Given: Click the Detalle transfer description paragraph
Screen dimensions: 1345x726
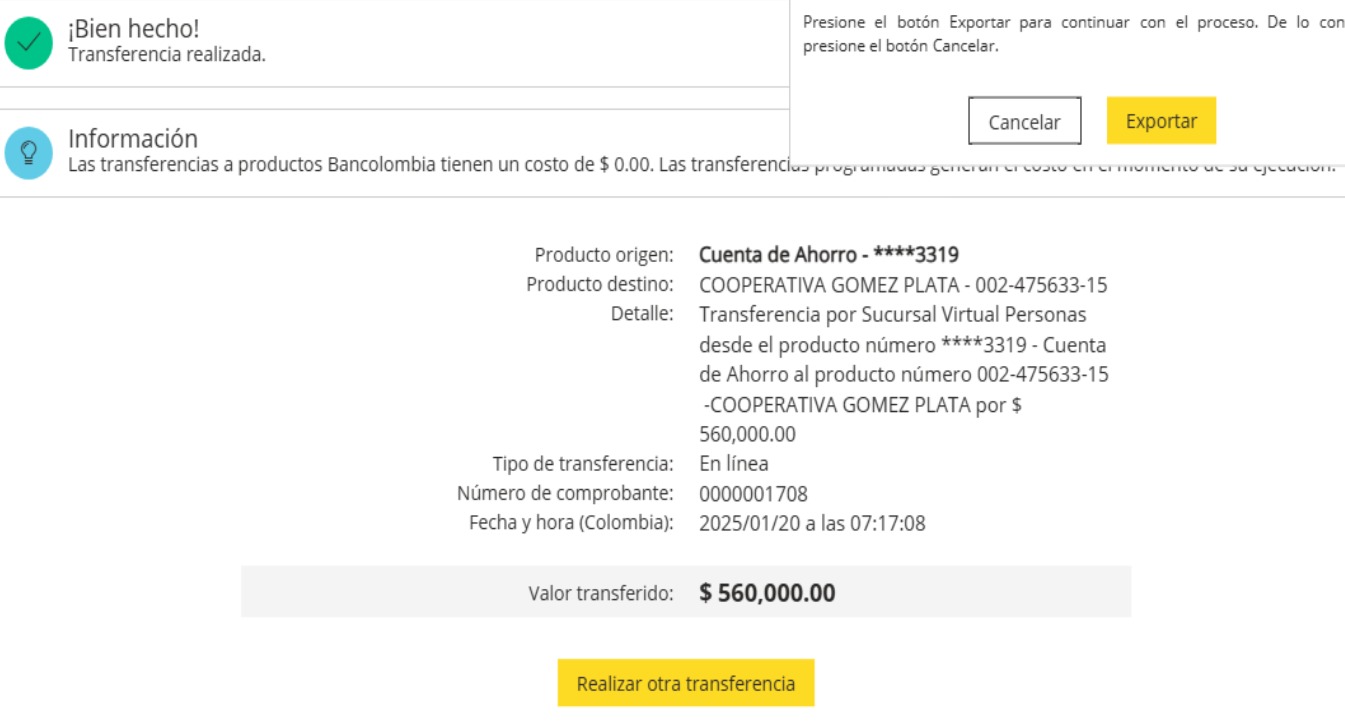Looking at the screenshot, I should pyautogui.click(x=902, y=375).
